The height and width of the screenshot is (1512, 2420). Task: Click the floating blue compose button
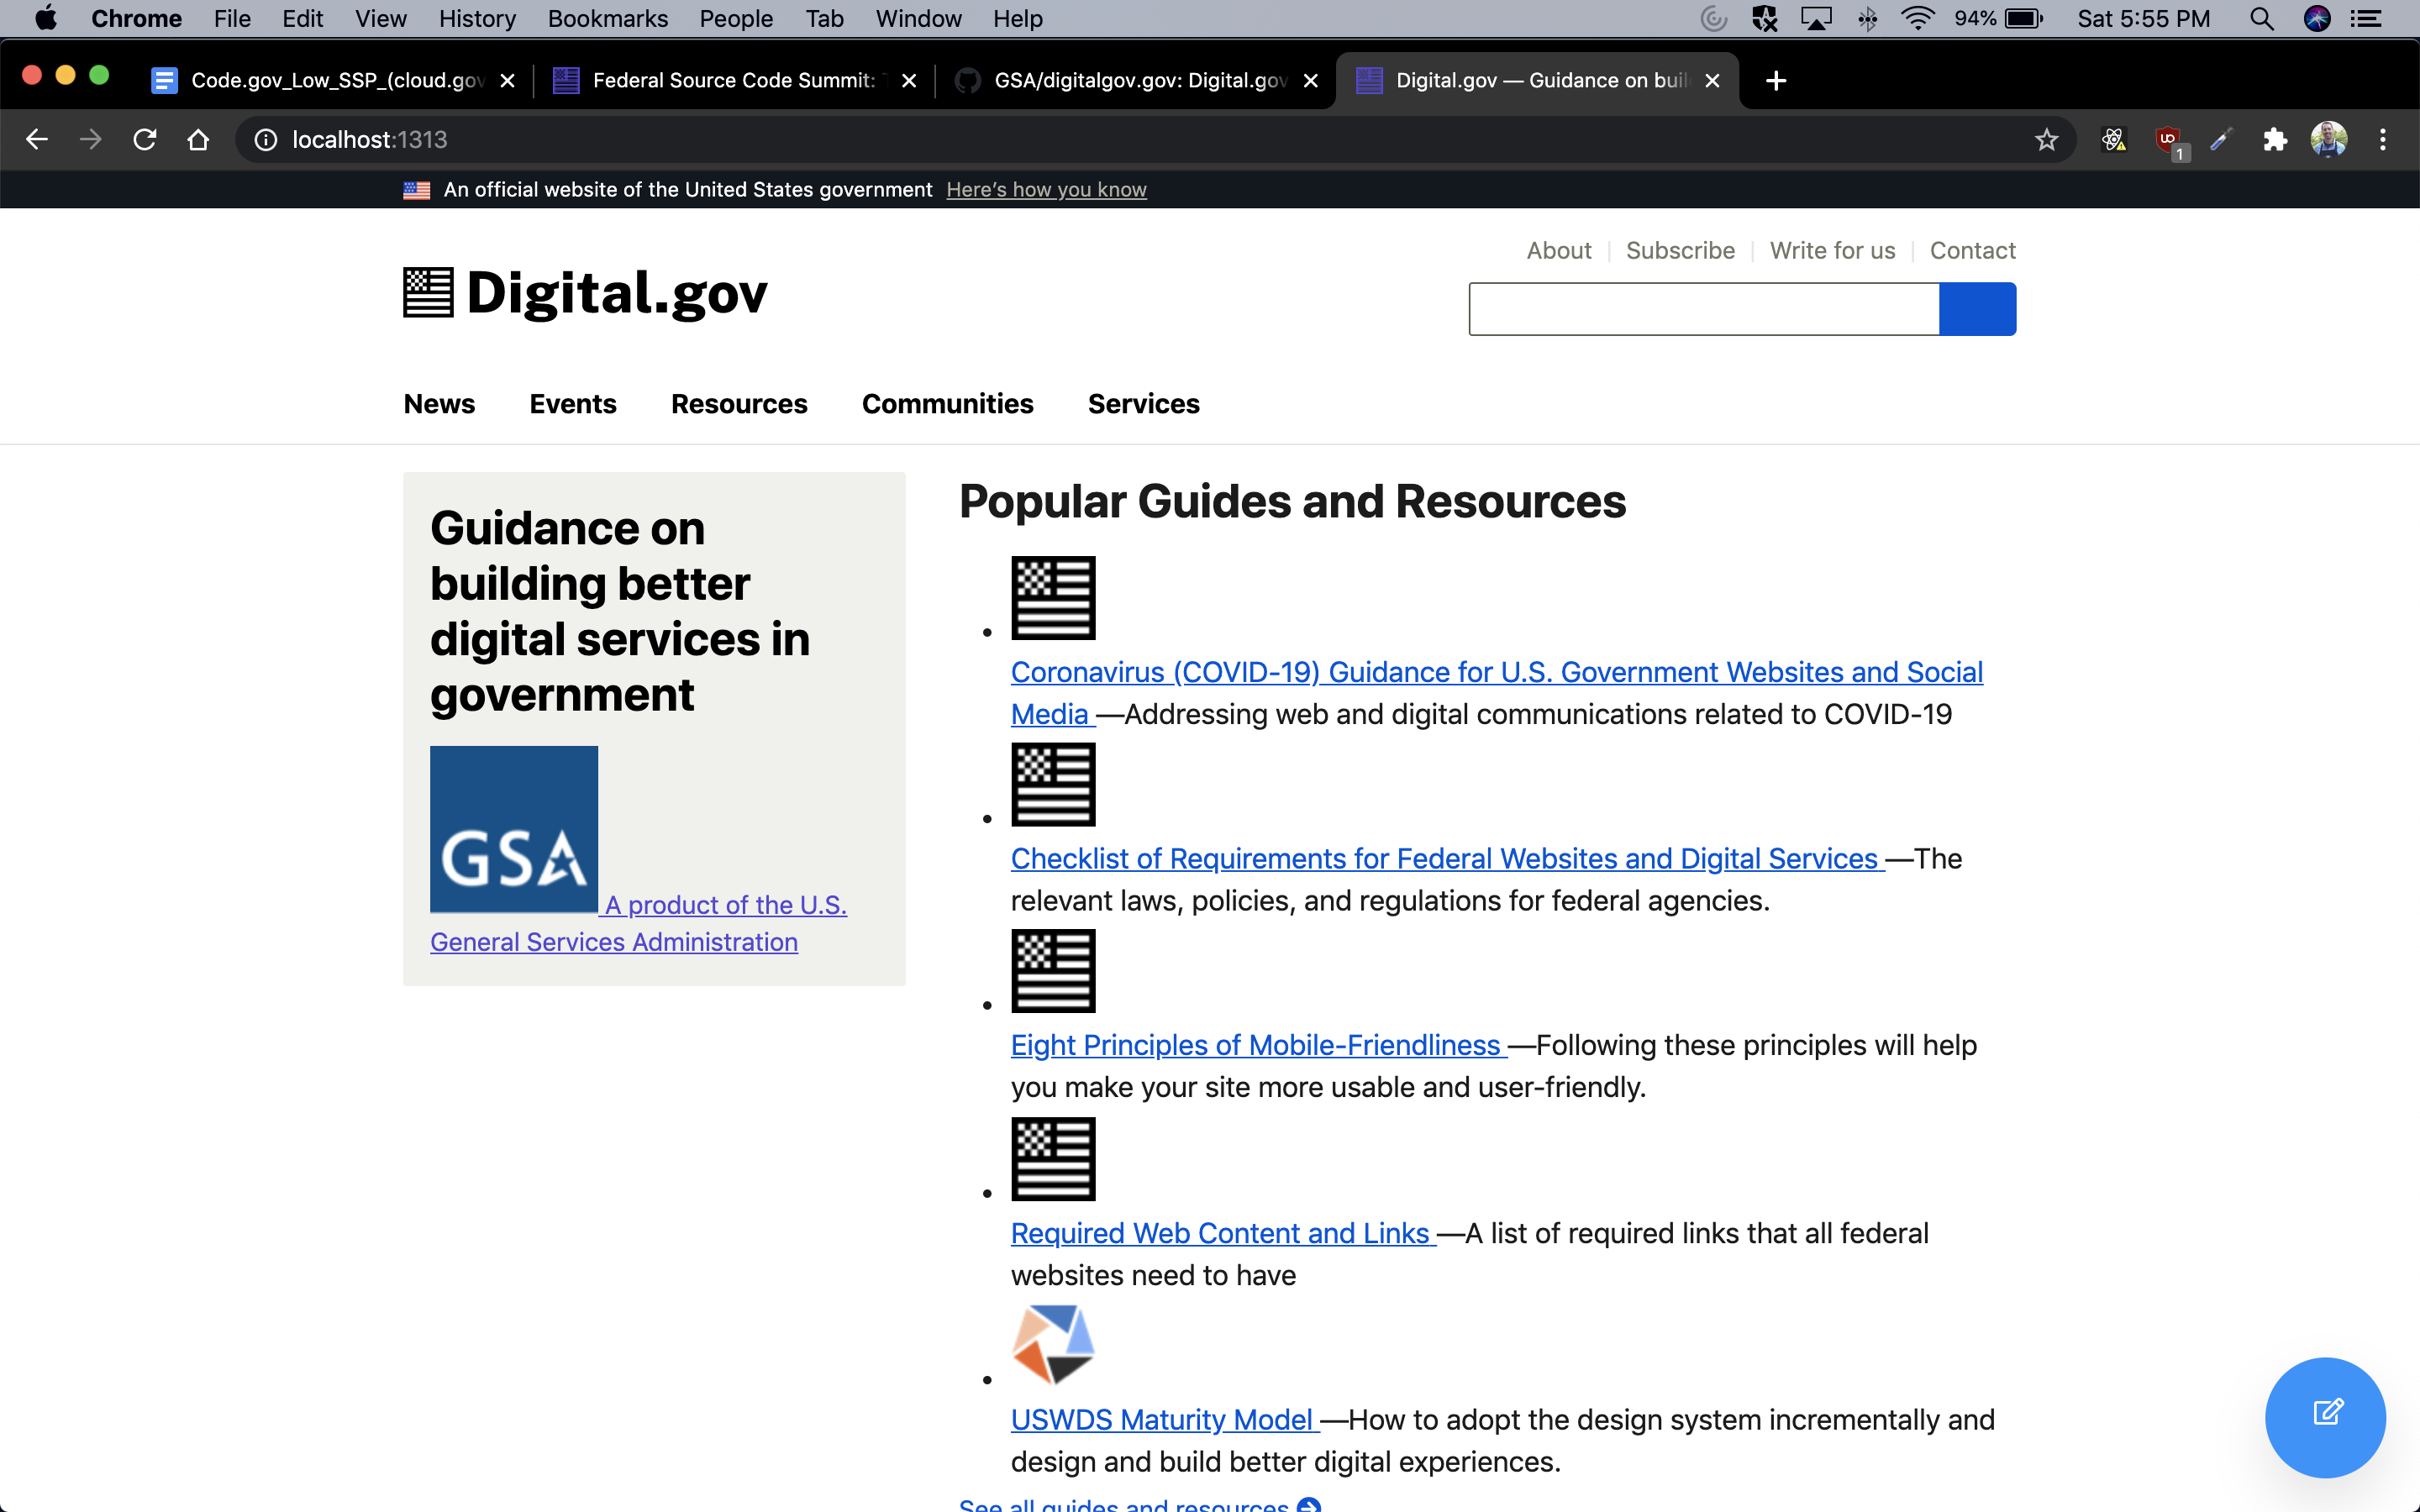(x=2325, y=1417)
